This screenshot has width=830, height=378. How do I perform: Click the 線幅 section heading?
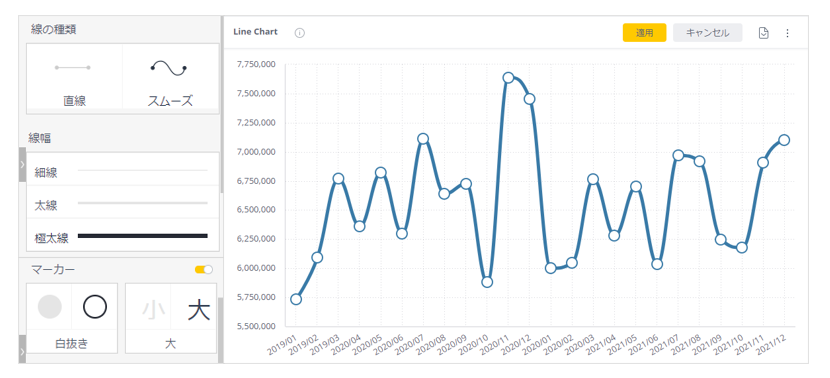(40, 138)
